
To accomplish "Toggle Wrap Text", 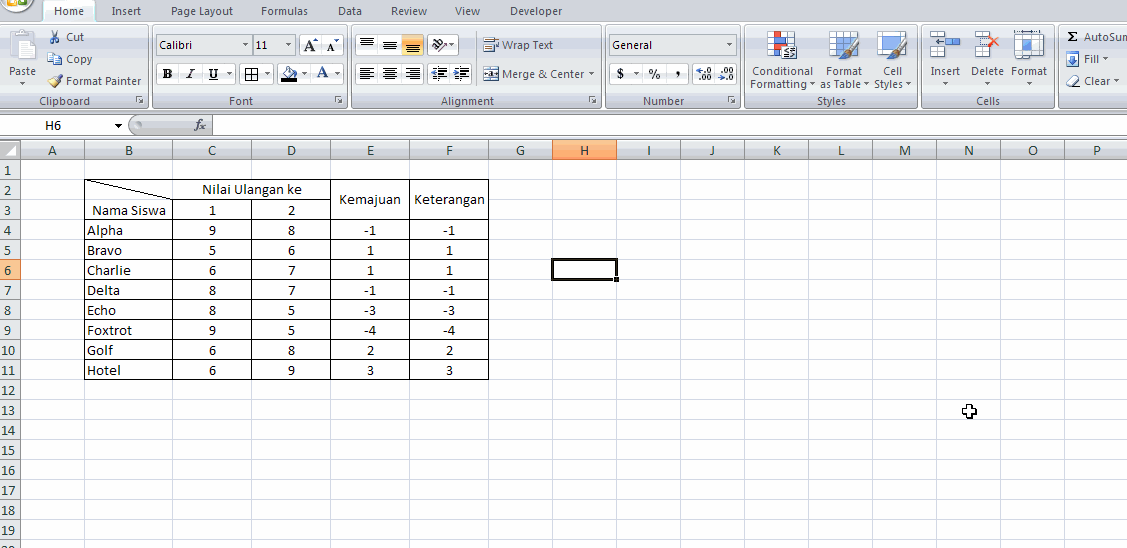I will coord(518,45).
